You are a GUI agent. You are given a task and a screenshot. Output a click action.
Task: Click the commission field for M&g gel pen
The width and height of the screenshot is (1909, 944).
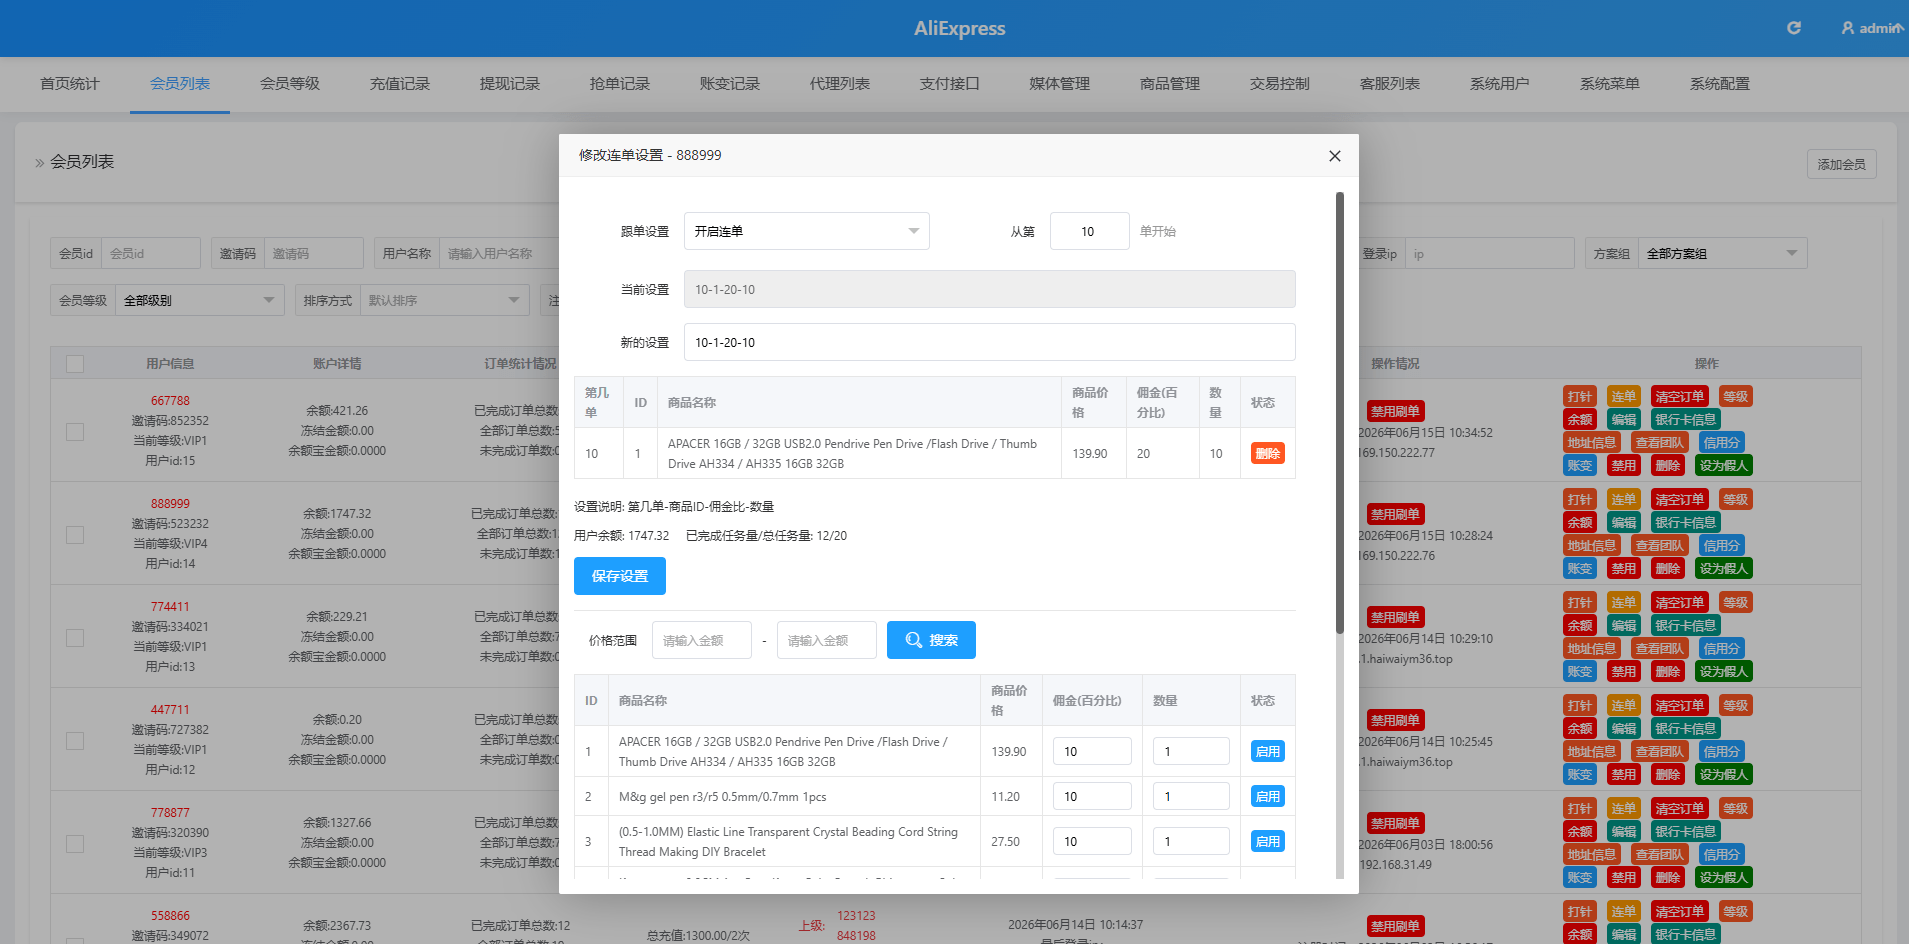1092,796
